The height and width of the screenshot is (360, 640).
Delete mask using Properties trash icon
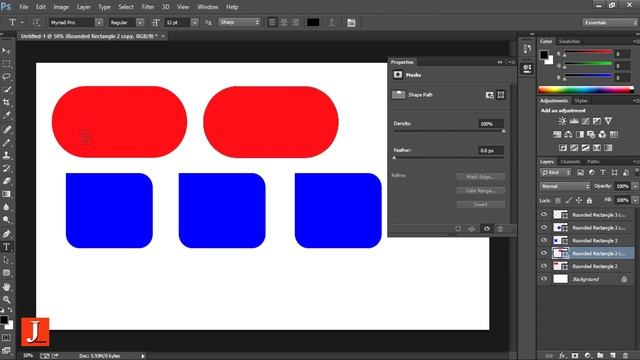coord(500,229)
